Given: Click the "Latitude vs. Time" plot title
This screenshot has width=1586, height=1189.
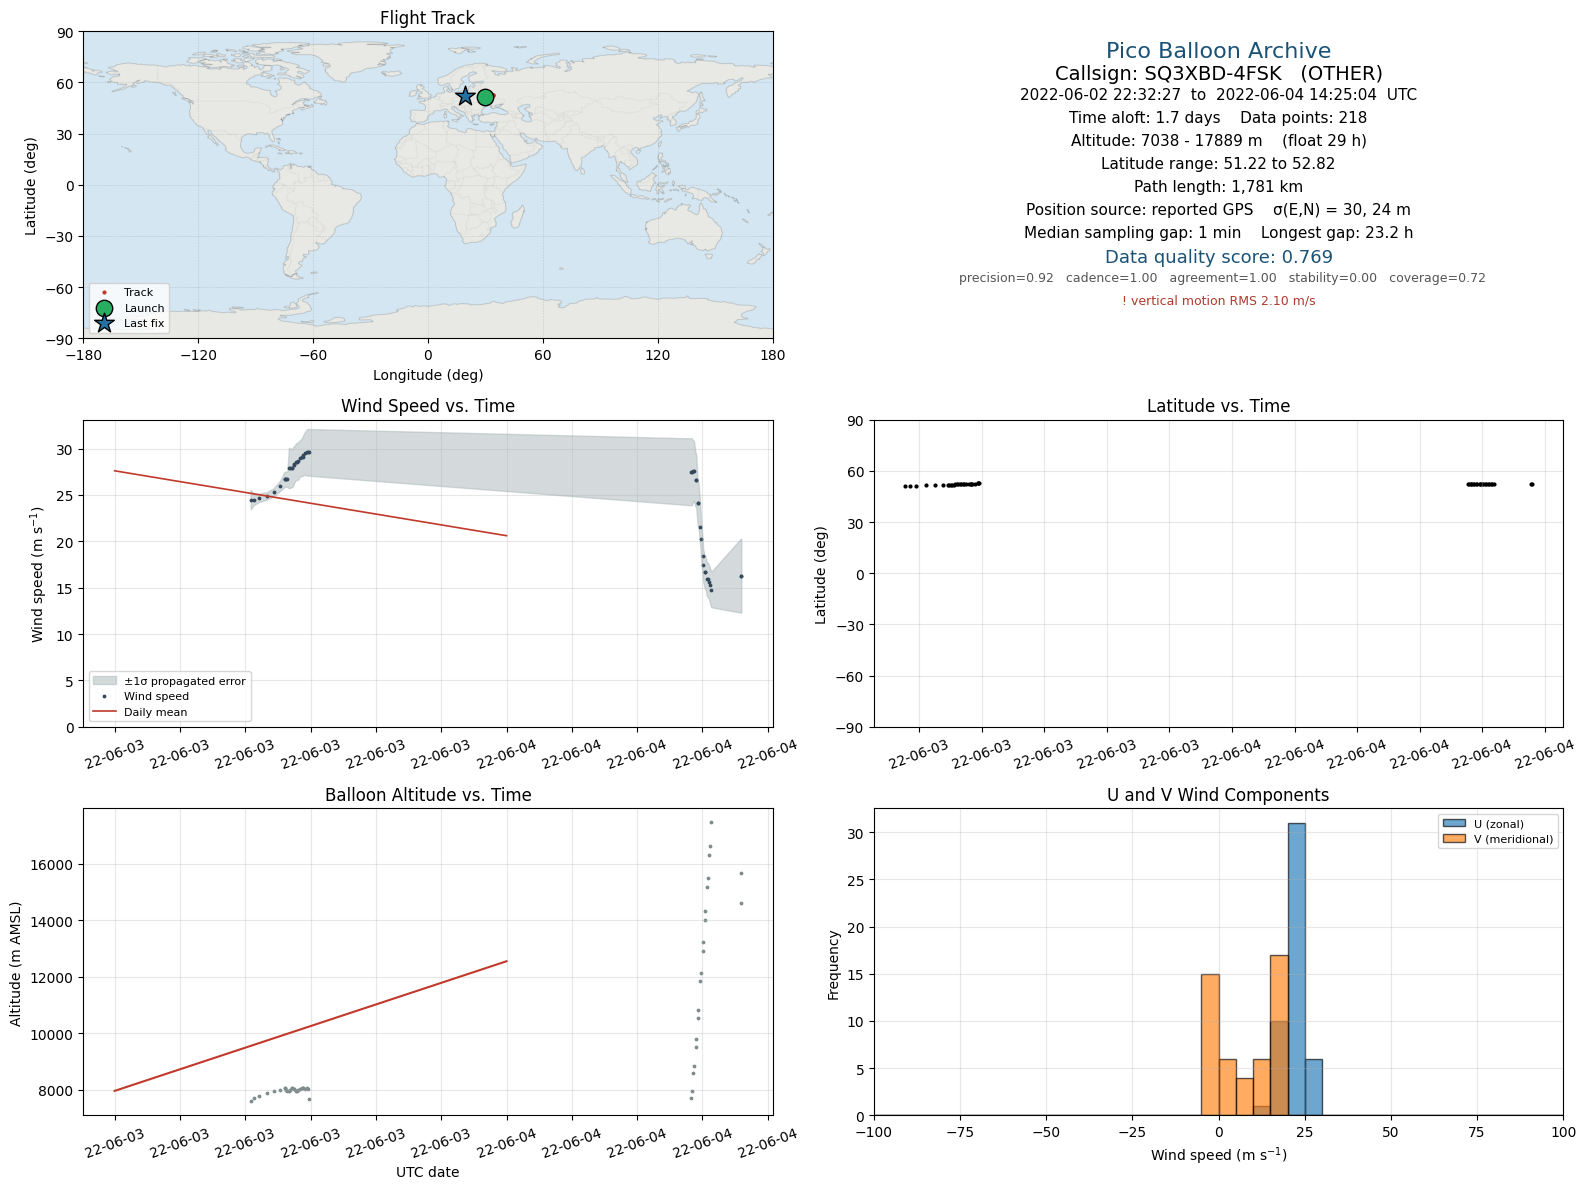Looking at the screenshot, I should click(x=1218, y=406).
